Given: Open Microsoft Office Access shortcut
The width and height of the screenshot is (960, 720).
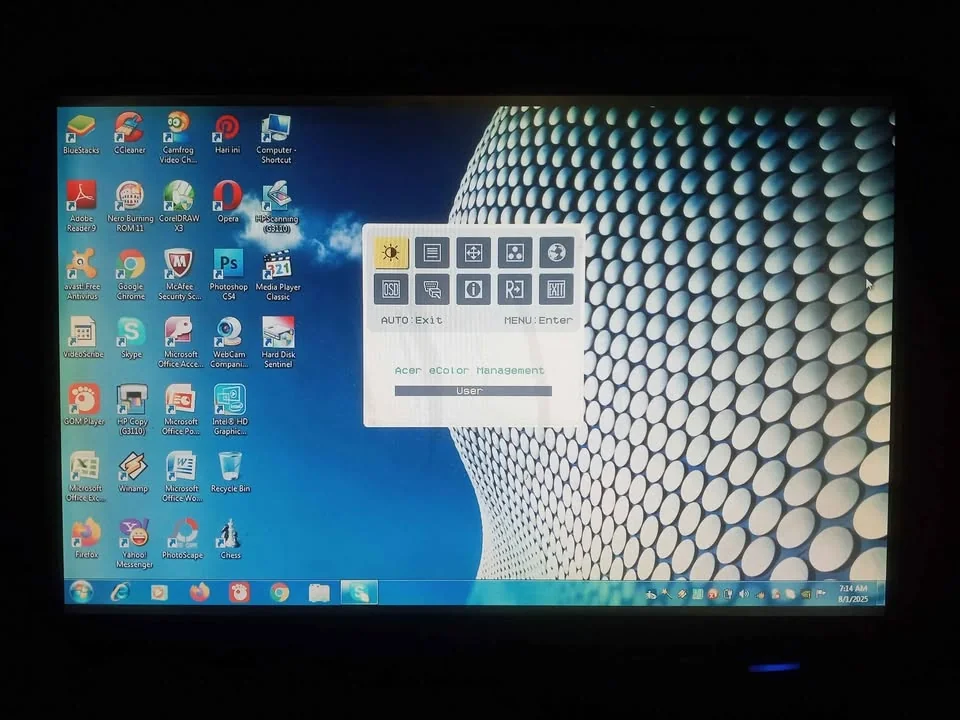Looking at the screenshot, I should (180, 342).
